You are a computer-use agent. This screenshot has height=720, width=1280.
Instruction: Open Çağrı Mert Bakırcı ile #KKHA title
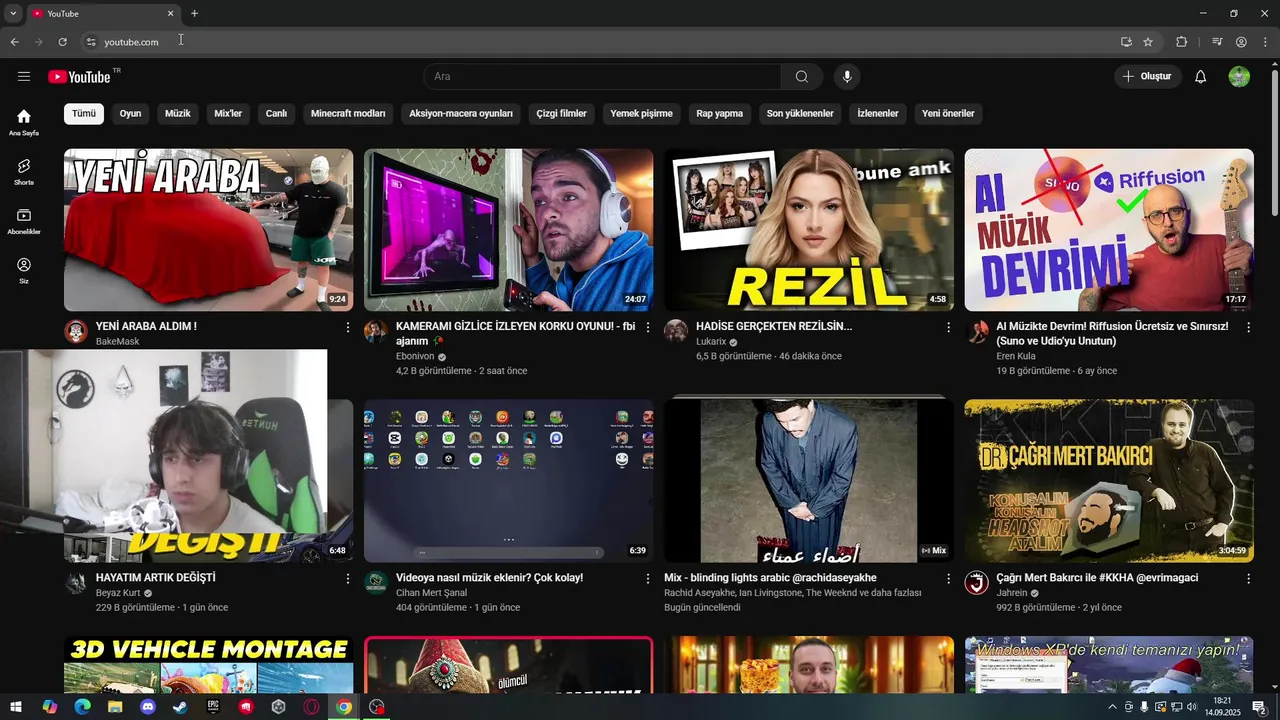click(x=1097, y=578)
